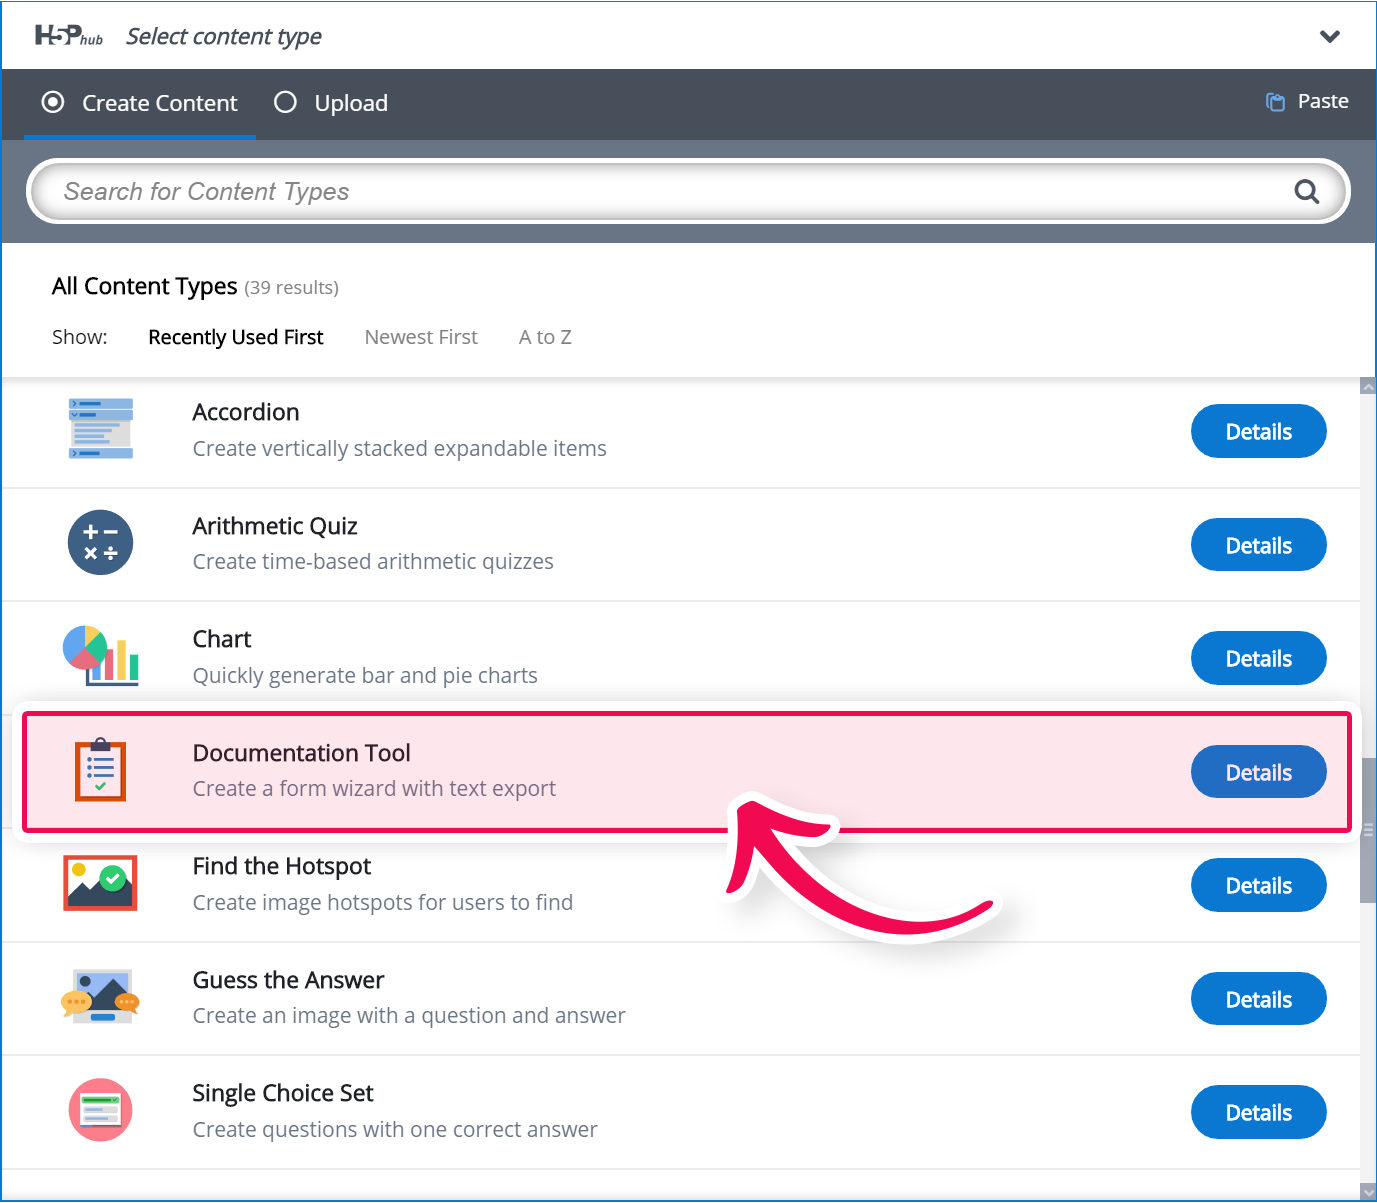This screenshot has width=1377, height=1203.
Task: Click the Accordion content type icon
Action: (100, 429)
